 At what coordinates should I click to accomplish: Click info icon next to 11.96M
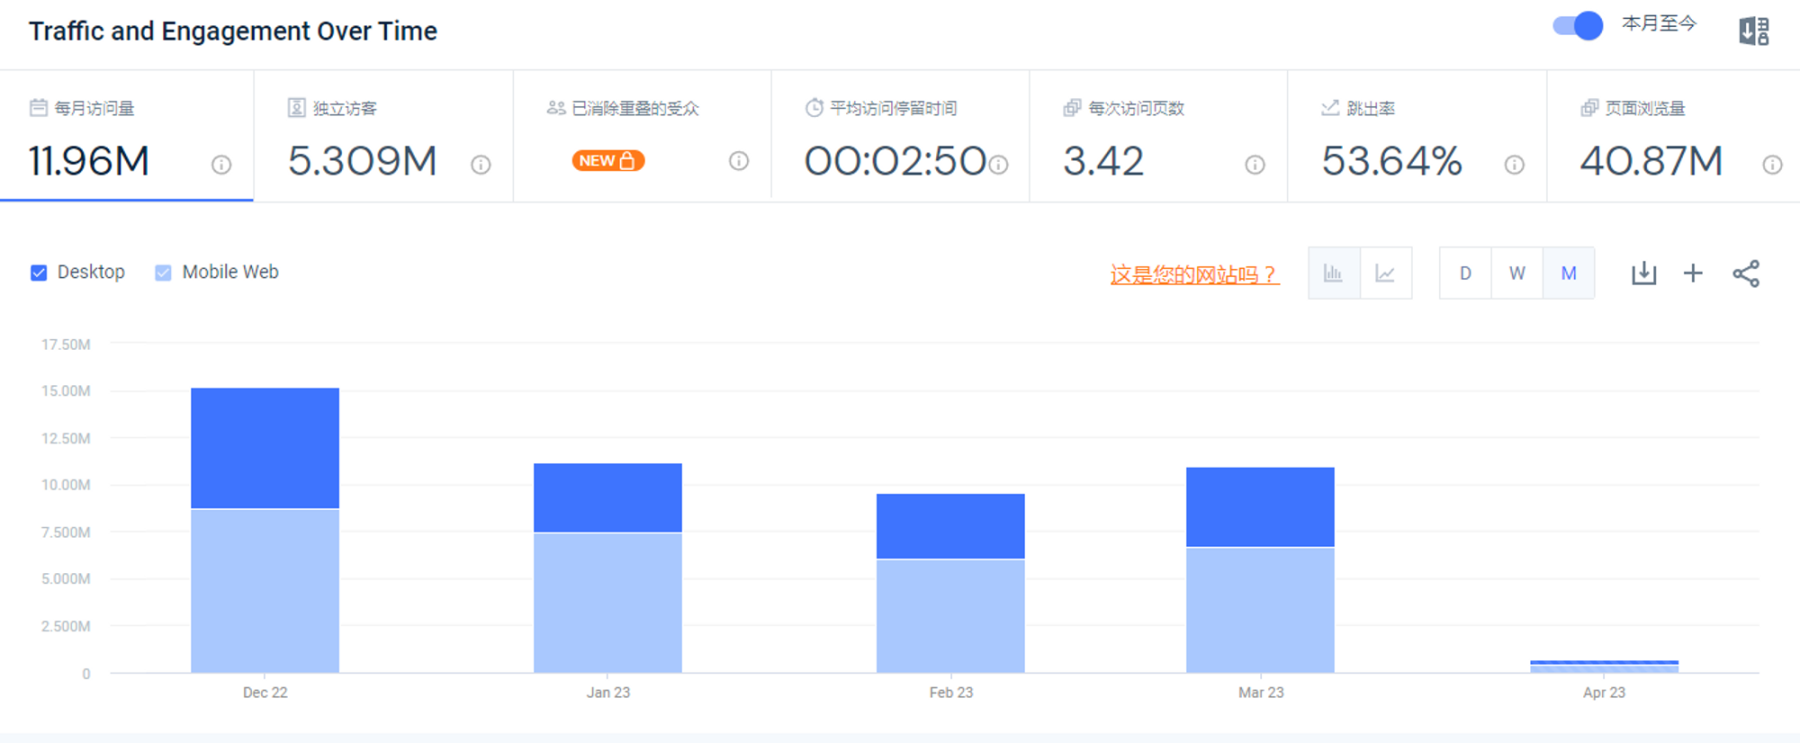coord(221,165)
